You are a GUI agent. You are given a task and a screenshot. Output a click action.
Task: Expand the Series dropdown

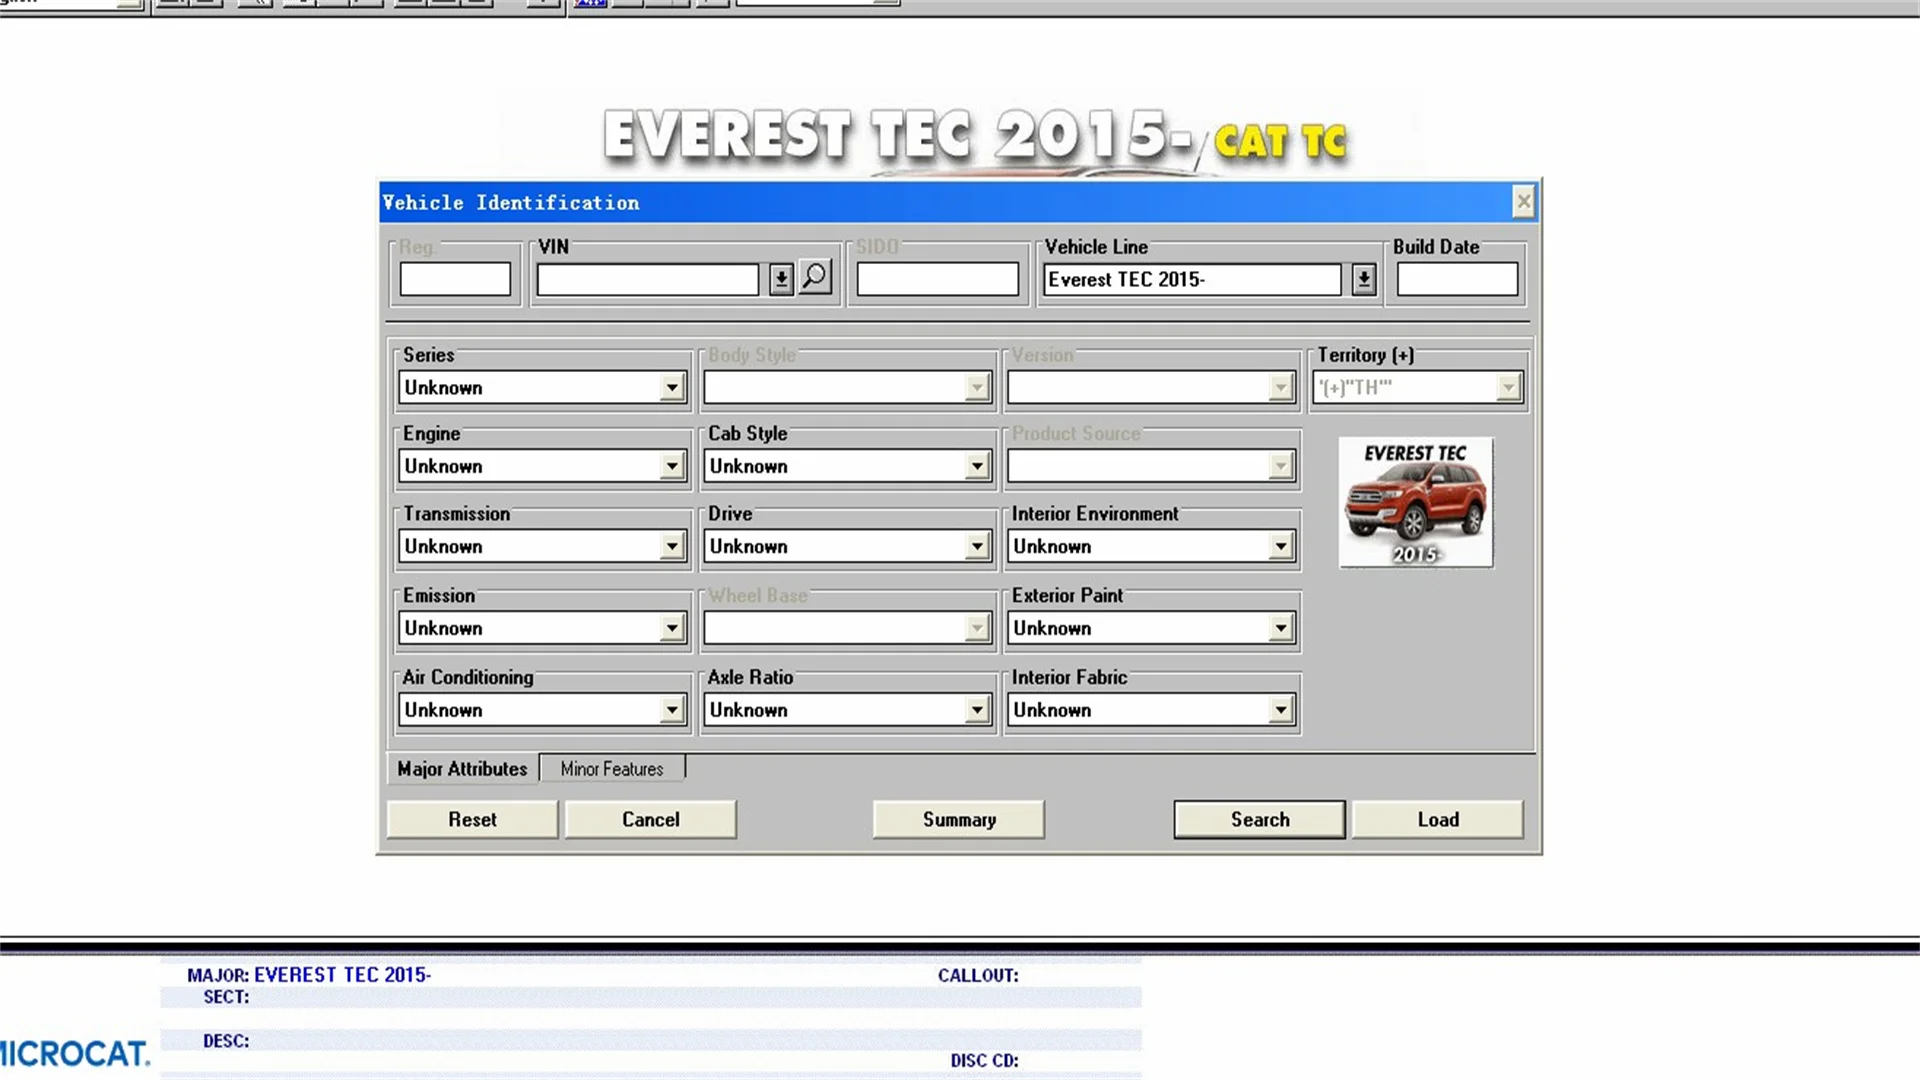tap(671, 388)
